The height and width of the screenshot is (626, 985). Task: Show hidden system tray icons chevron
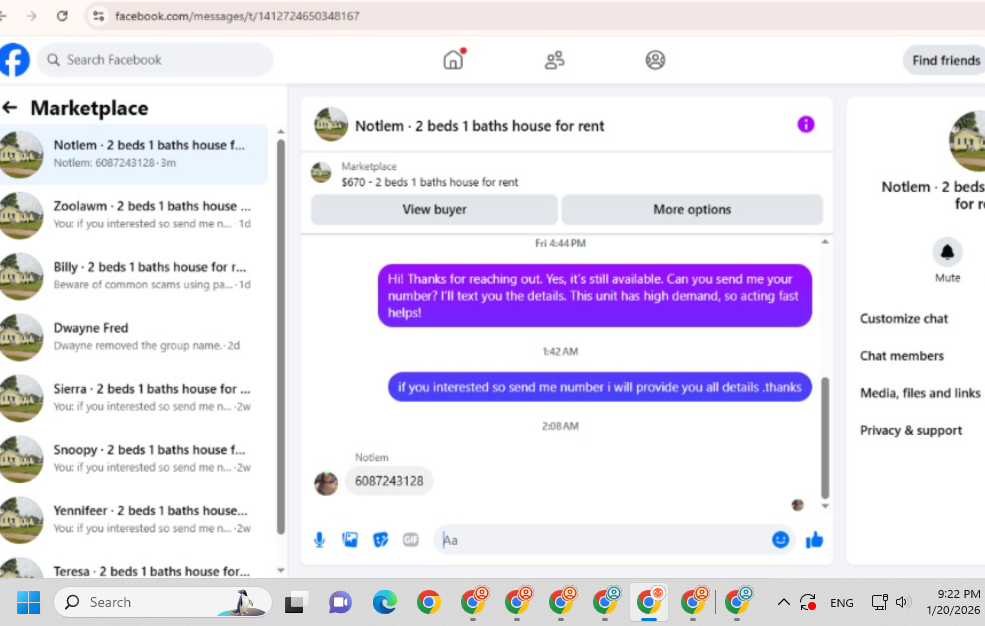[x=783, y=602]
